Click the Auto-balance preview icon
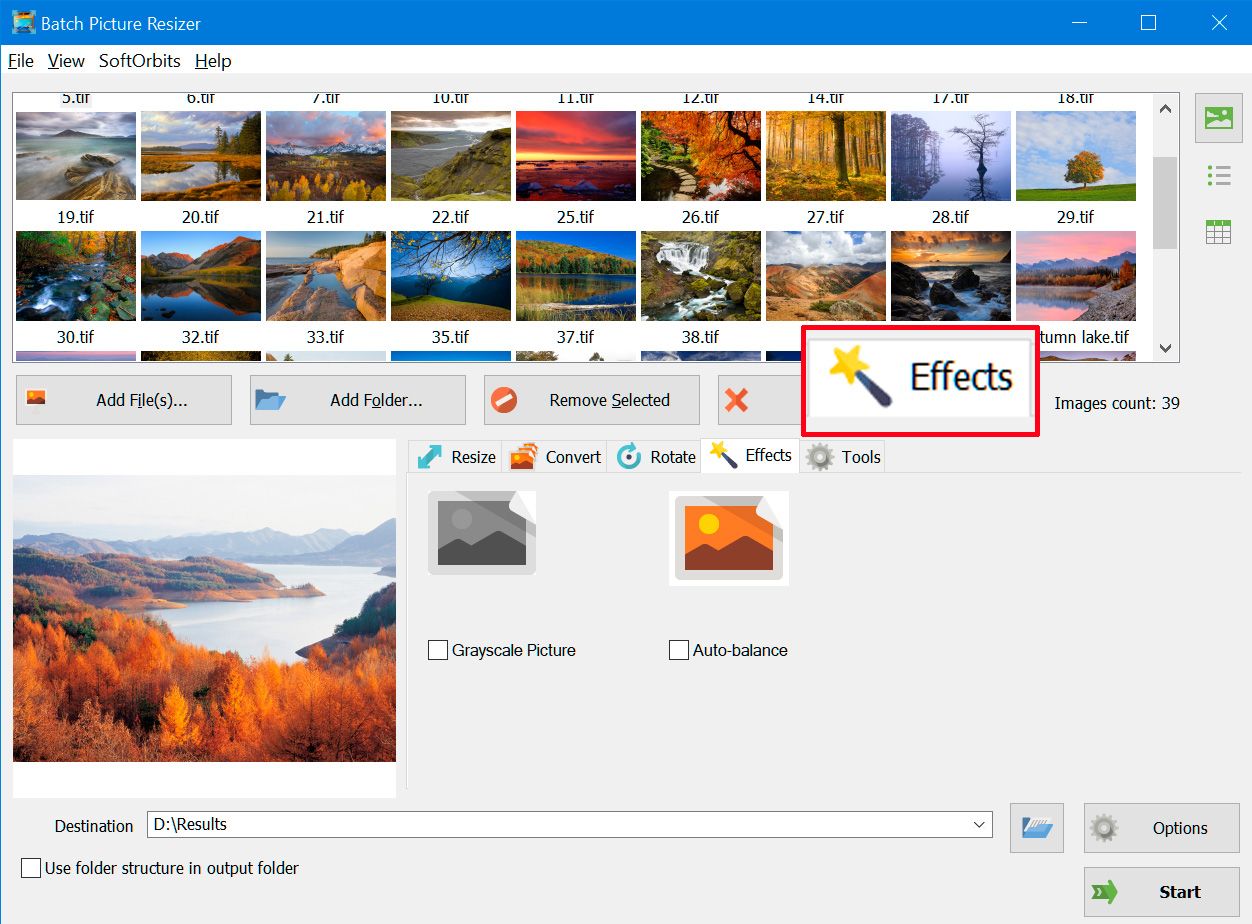 (728, 538)
